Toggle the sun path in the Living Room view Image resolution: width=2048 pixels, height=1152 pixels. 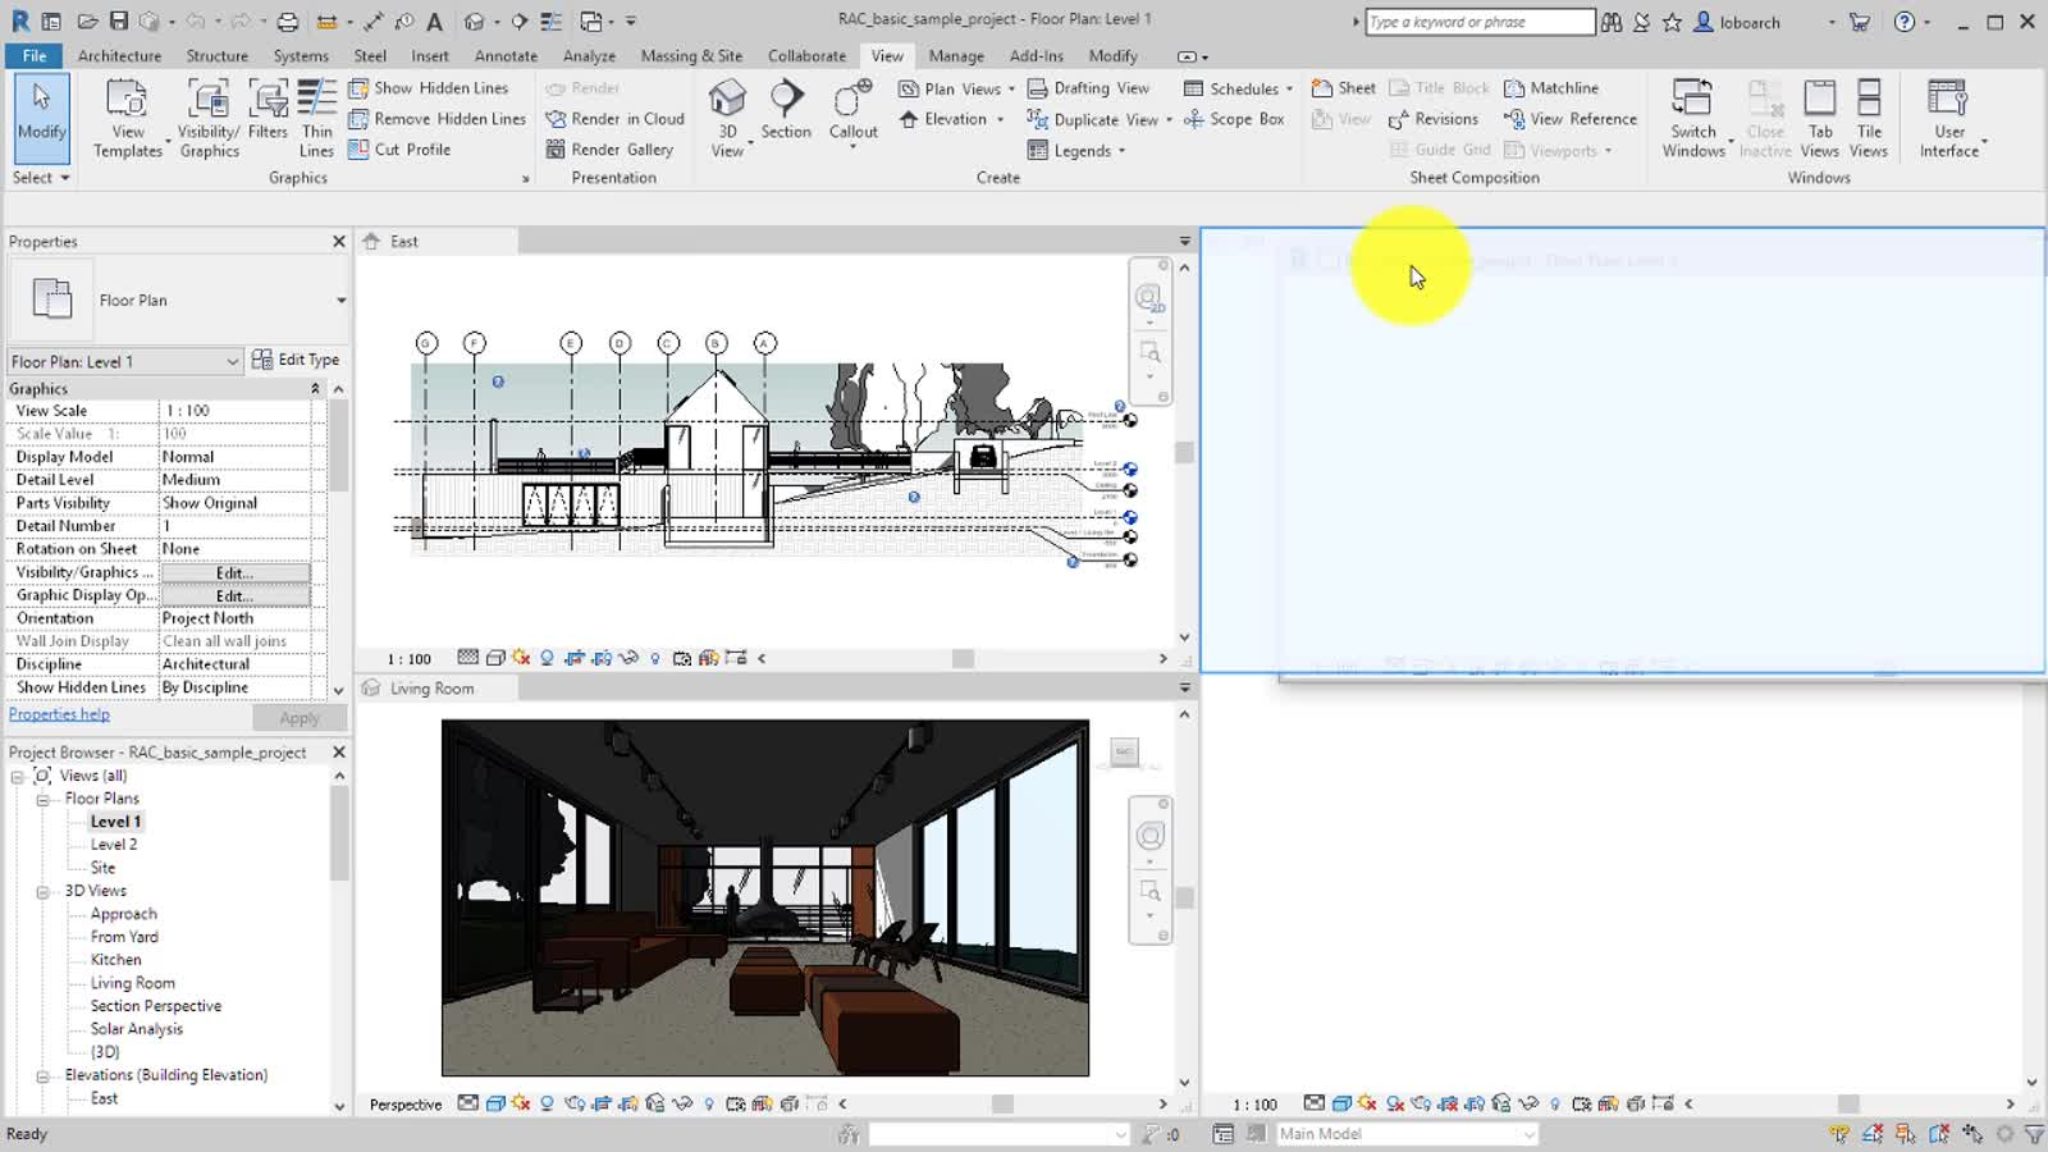tap(519, 1103)
